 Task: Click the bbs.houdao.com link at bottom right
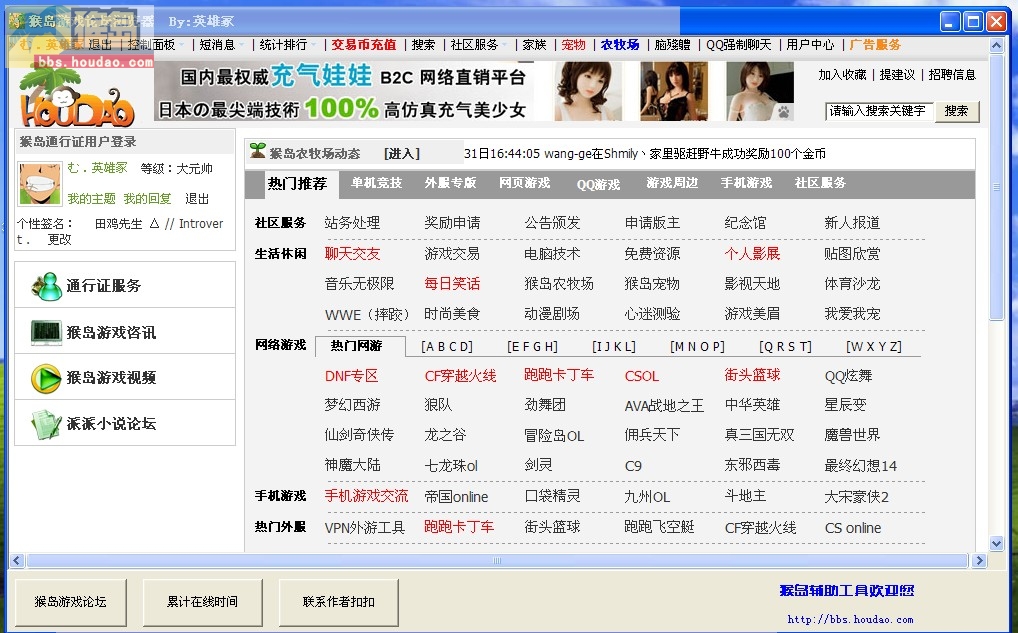pos(850,619)
